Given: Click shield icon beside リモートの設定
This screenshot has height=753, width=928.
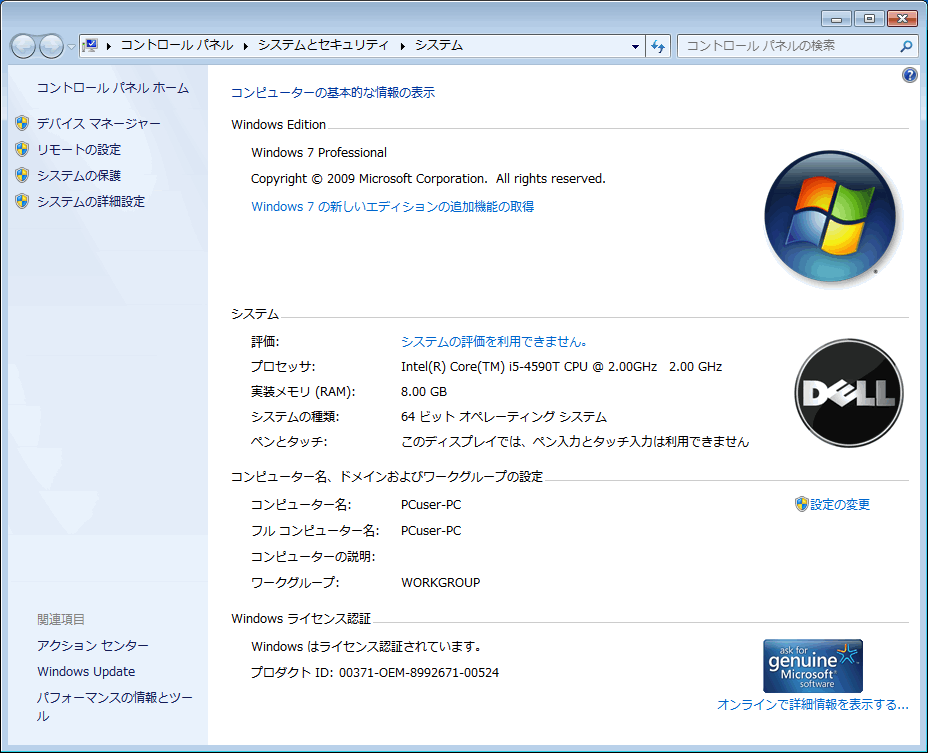Looking at the screenshot, I should tap(22, 149).
